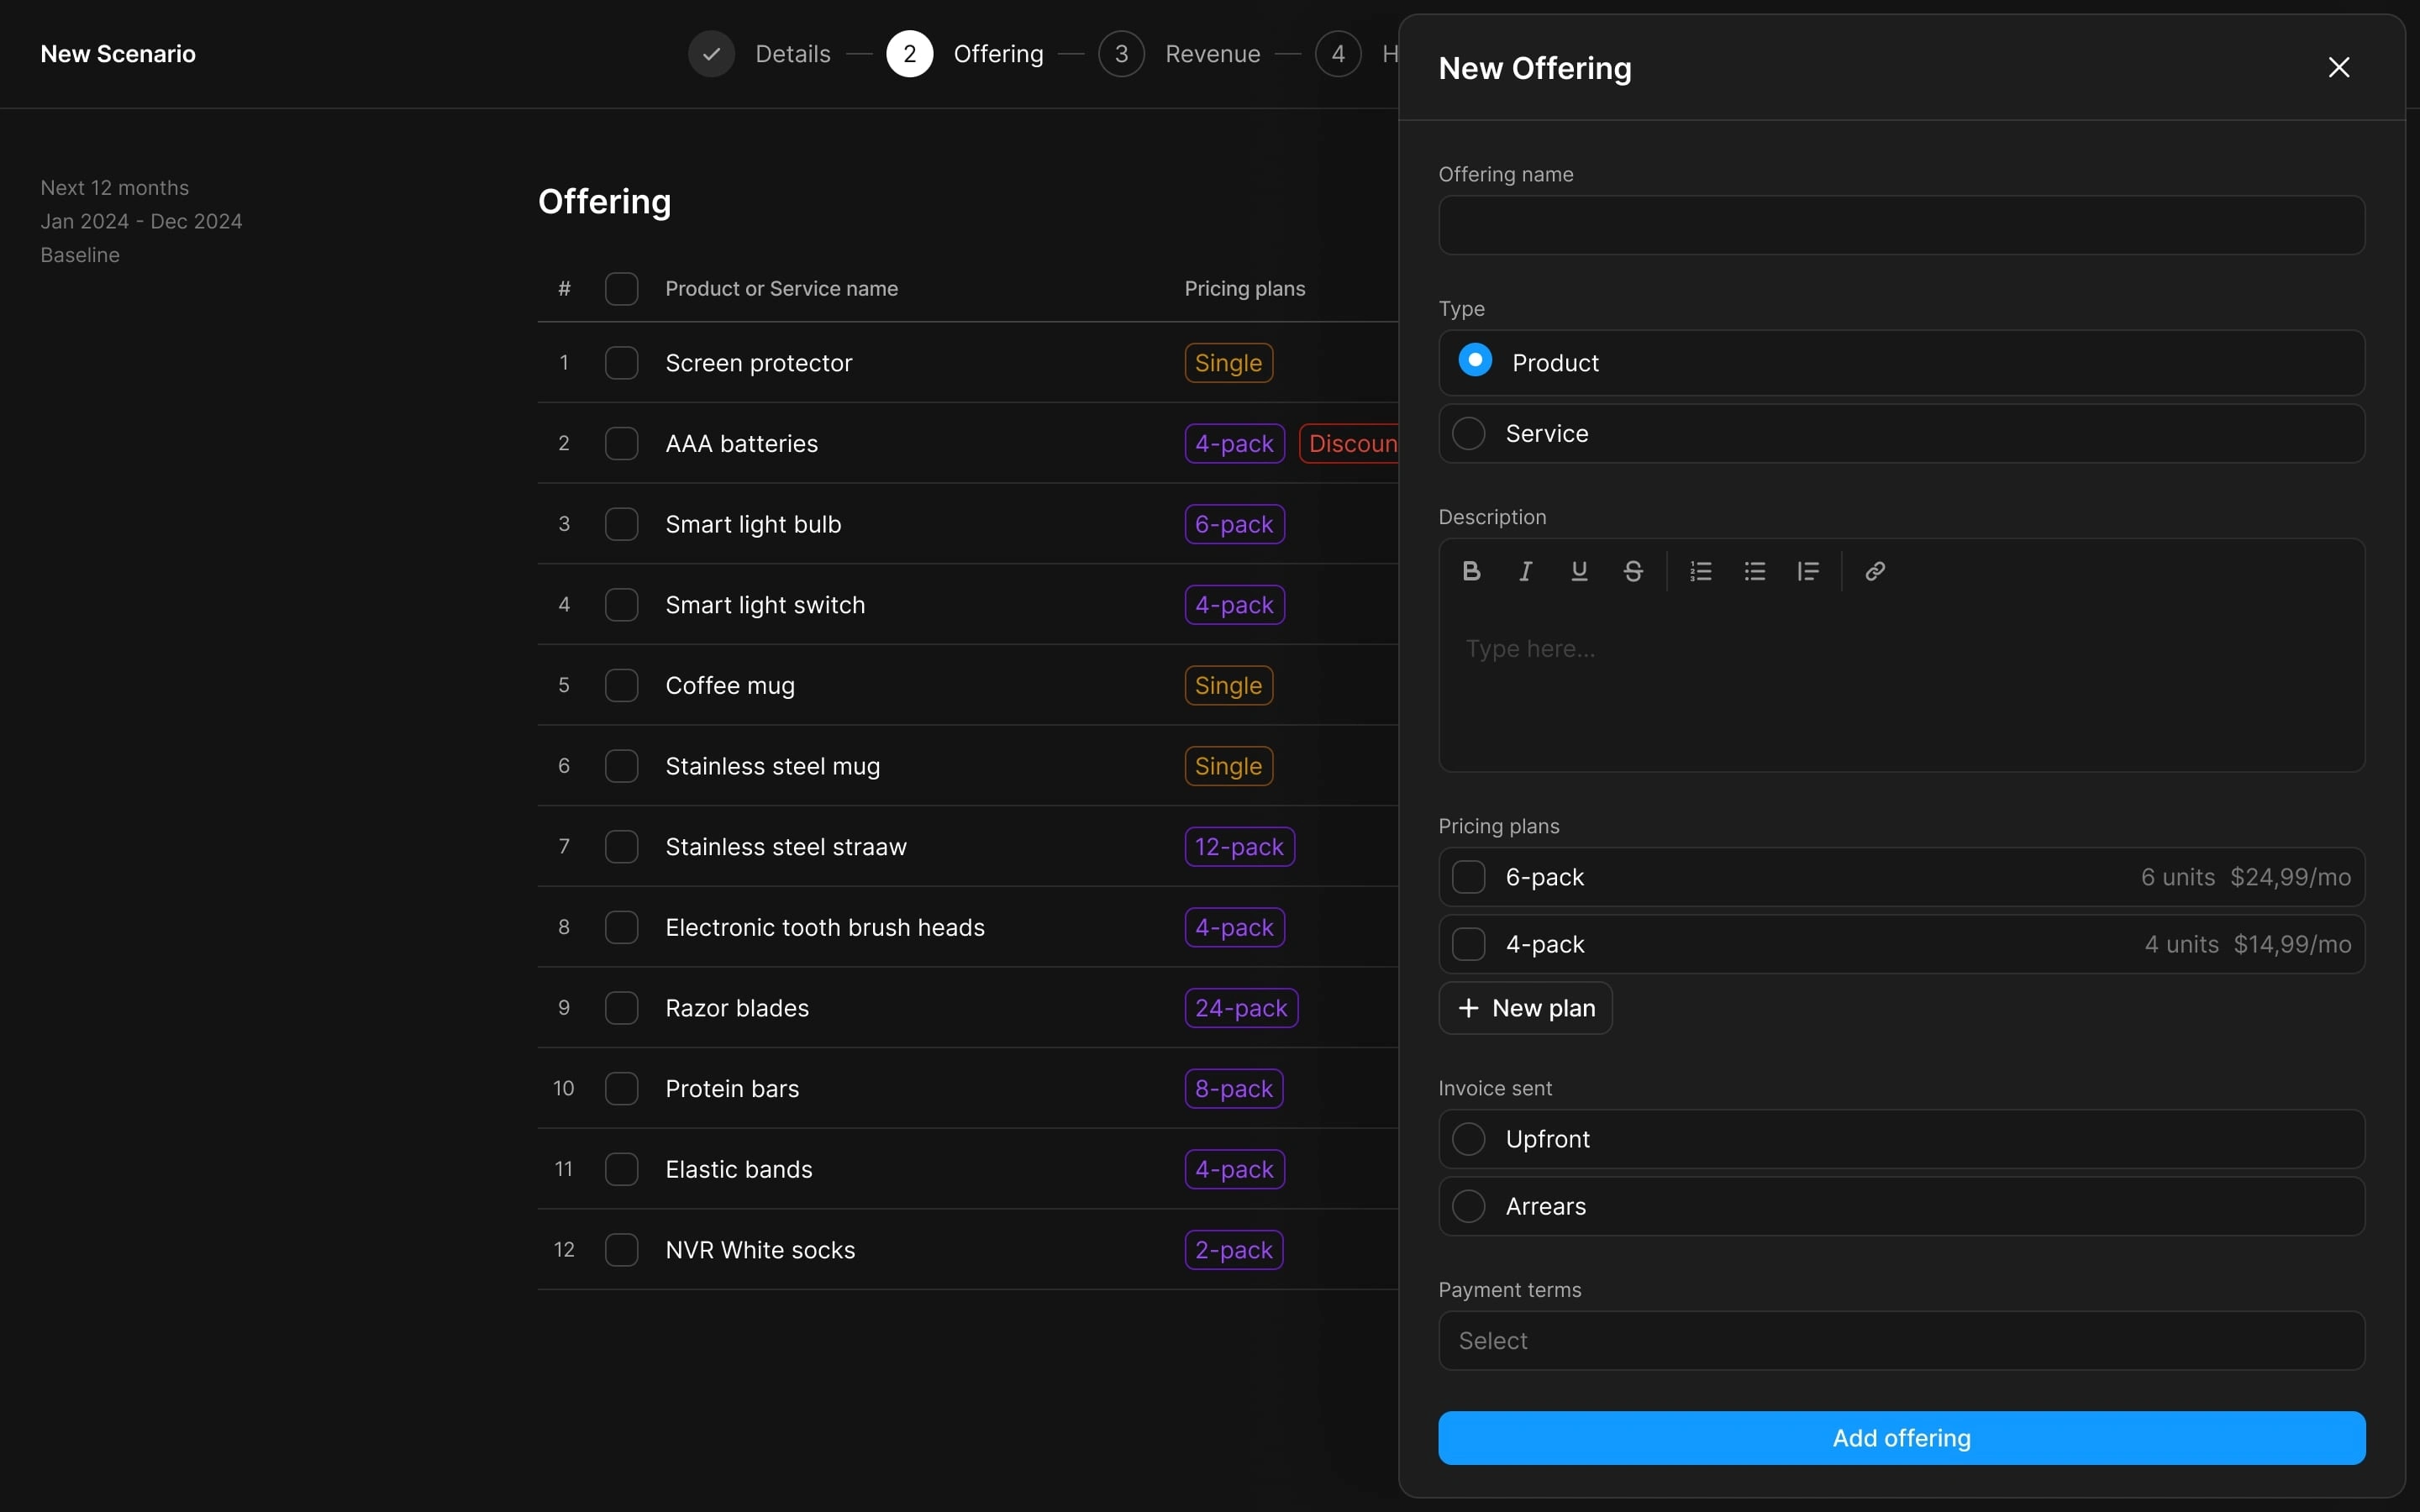Enable the 4-pack pricing plan checkbox
Viewport: 2420px width, 1512px height.
tap(1469, 944)
